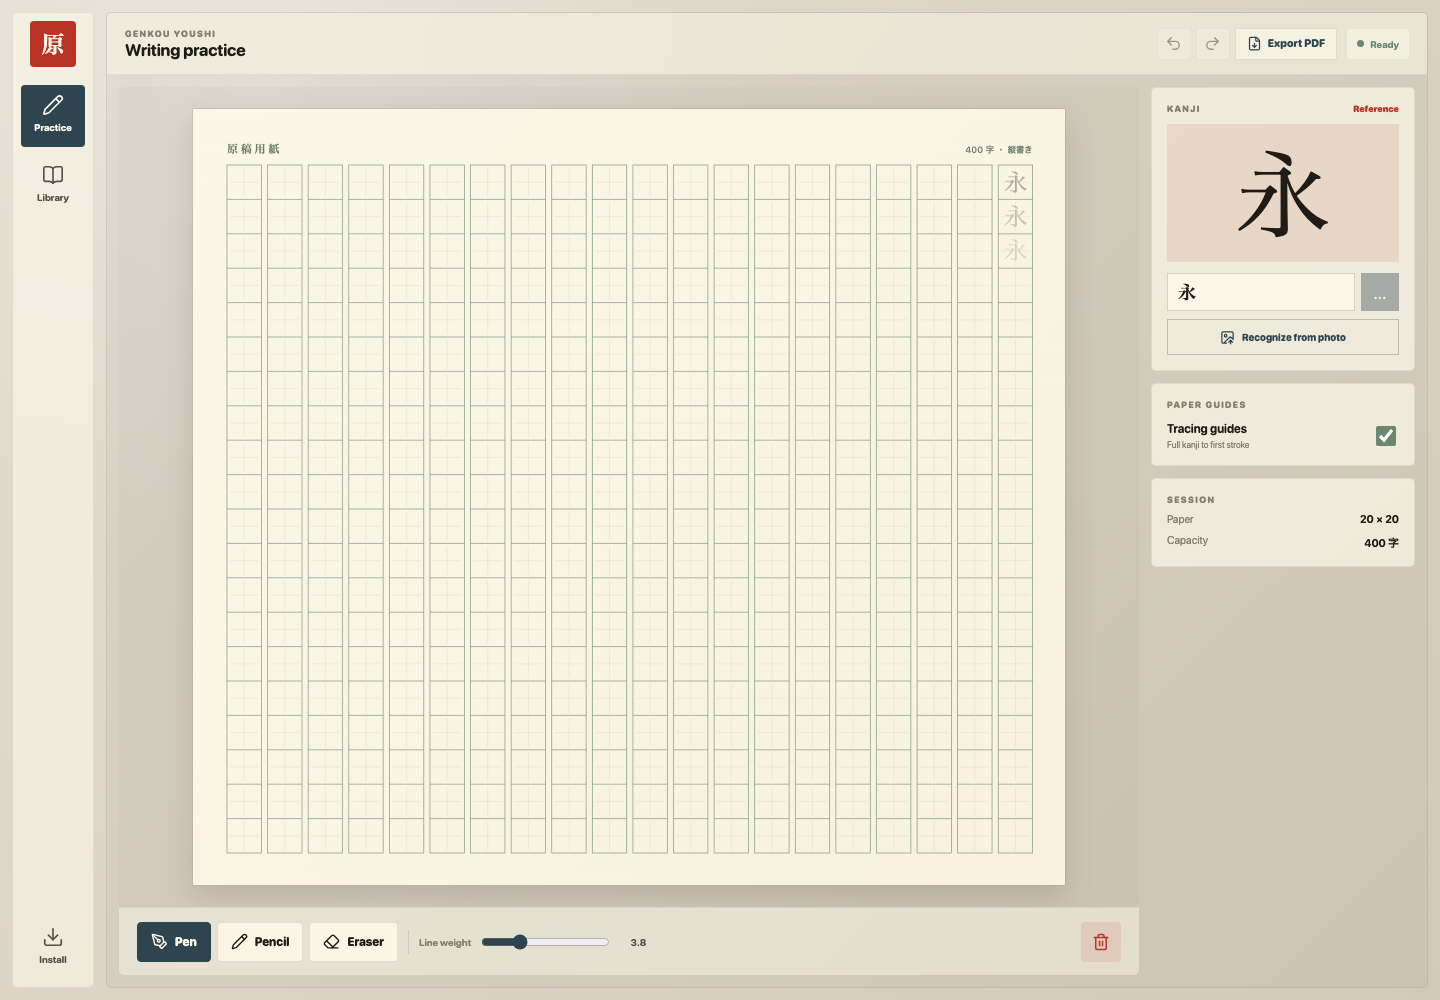The height and width of the screenshot is (1000, 1440).
Task: Toggle the Tracing guides checkbox
Action: pyautogui.click(x=1386, y=436)
